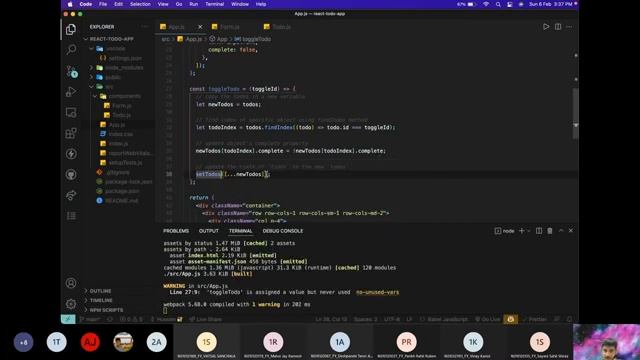Switch to the DEBUG CONSOLE panel tab
Image resolution: width=640 pixels, height=360 pixels.
click(283, 231)
